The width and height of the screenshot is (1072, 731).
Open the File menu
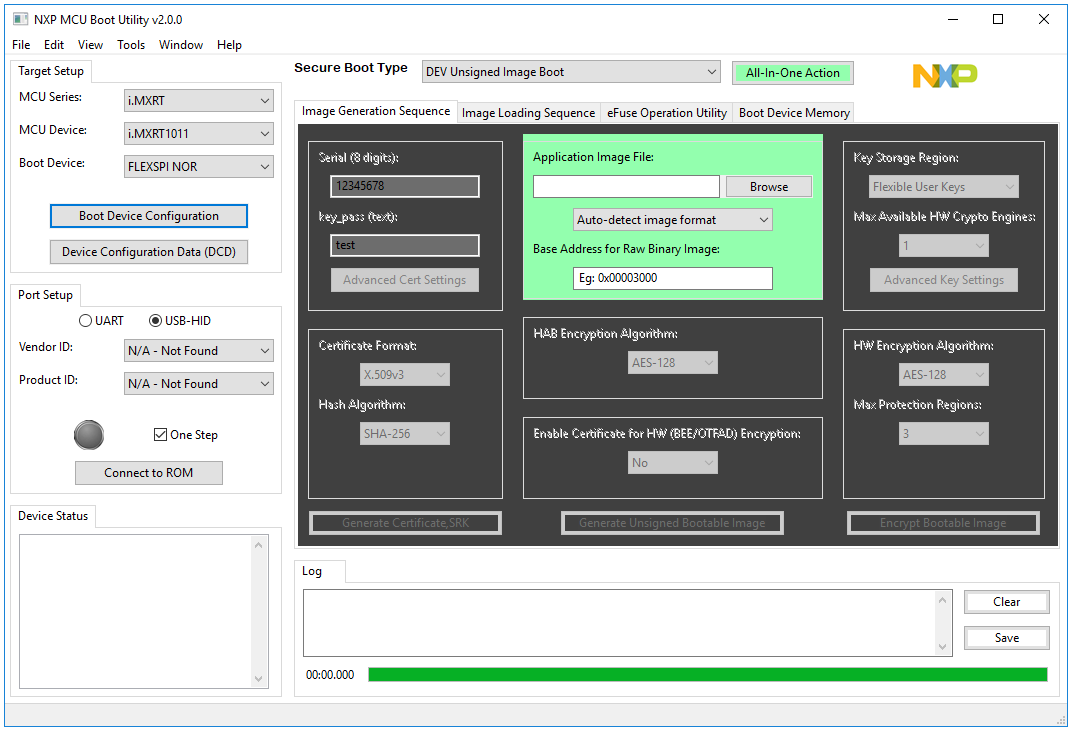[x=21, y=44]
